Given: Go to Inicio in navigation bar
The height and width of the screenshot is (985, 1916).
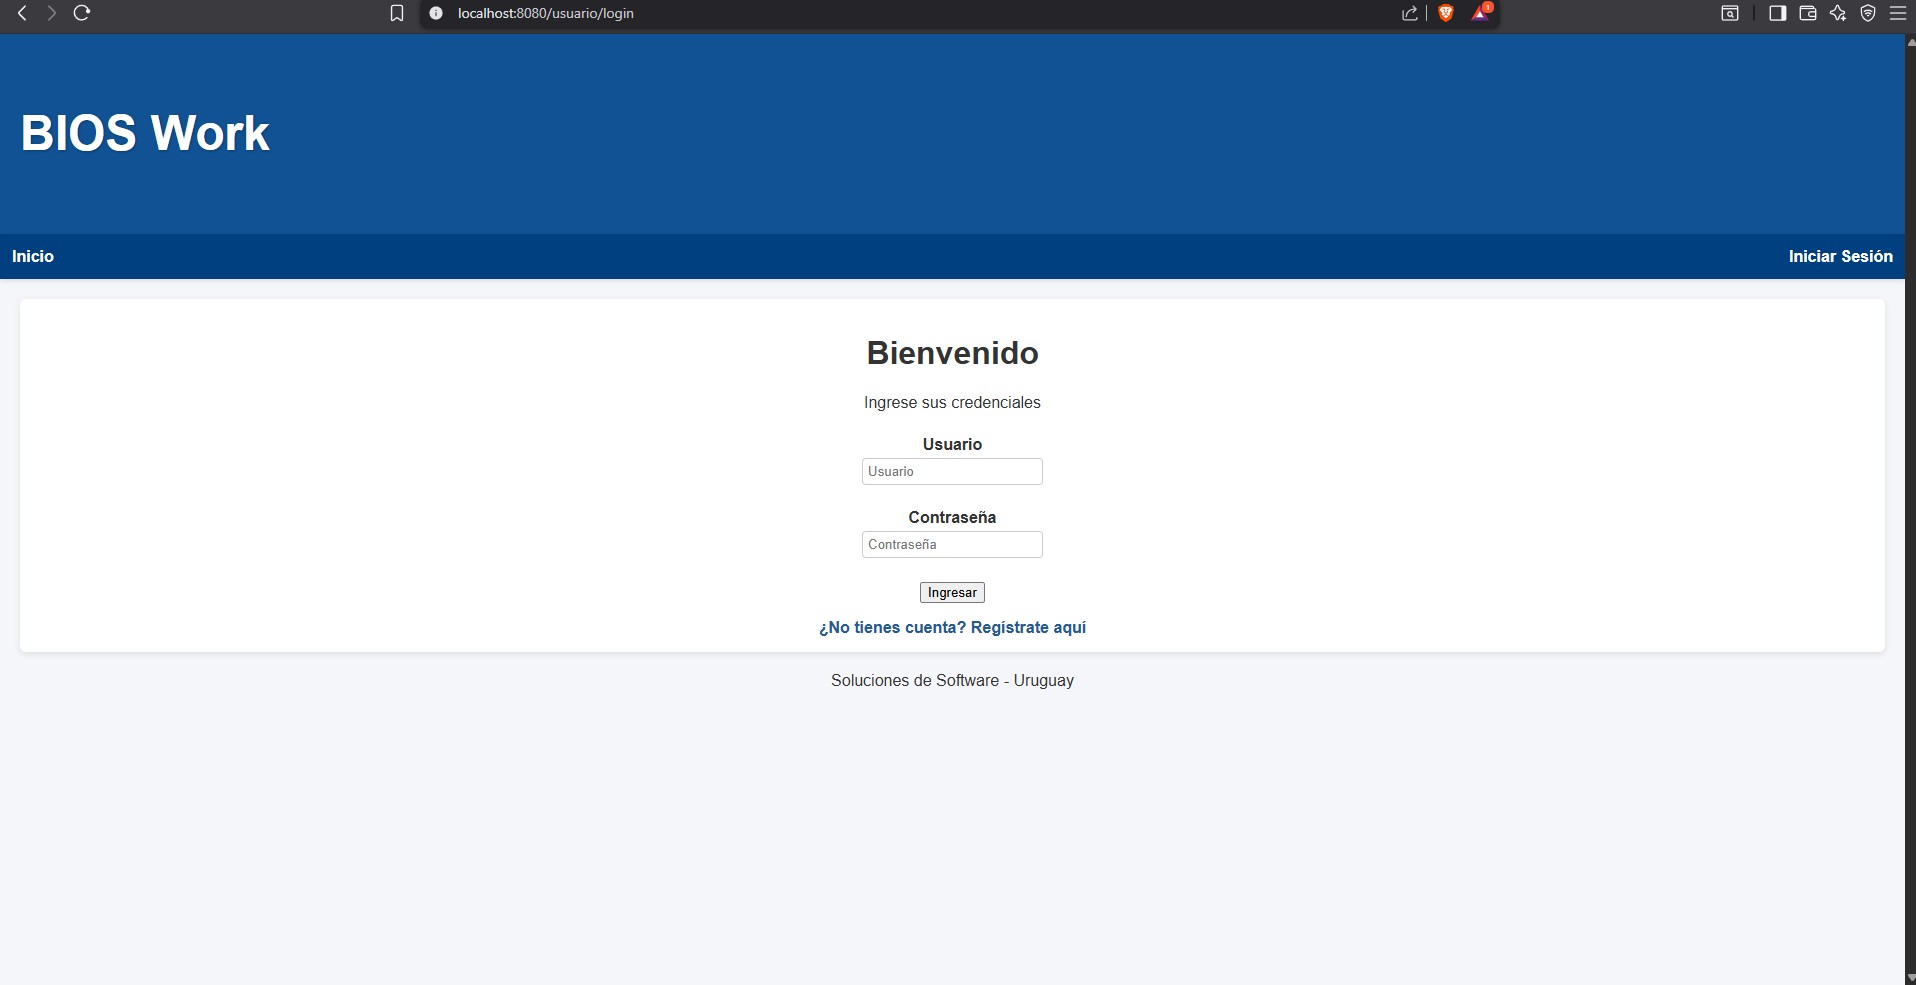Looking at the screenshot, I should (x=33, y=256).
